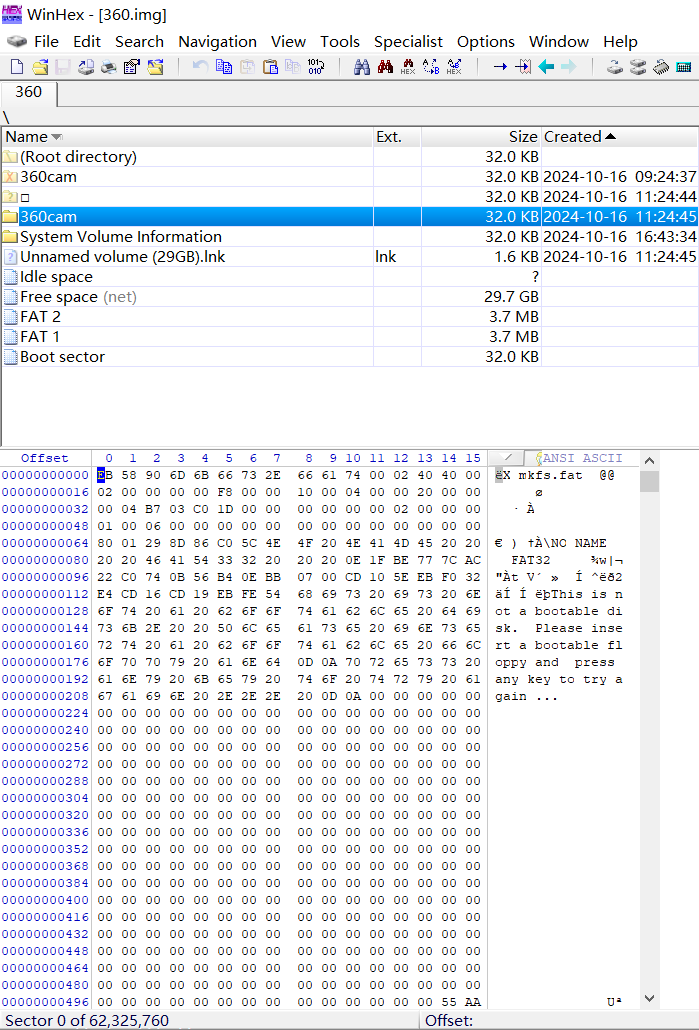
Task: Click size value 29.7 GB
Action: point(511,297)
